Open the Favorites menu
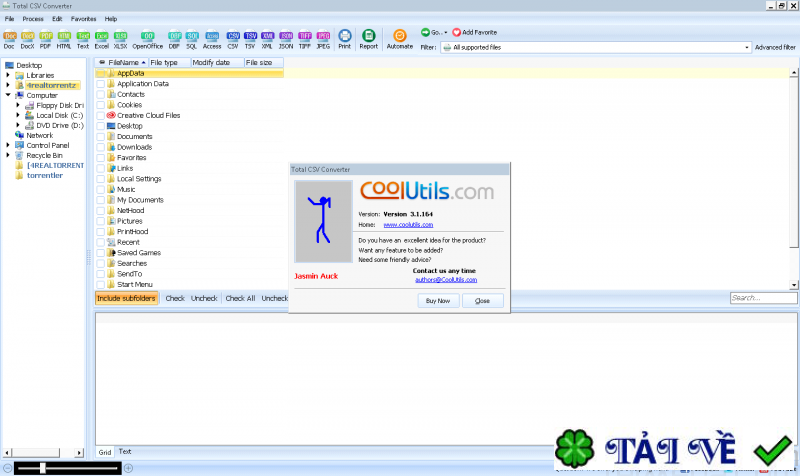This screenshot has height=476, width=800. click(83, 19)
